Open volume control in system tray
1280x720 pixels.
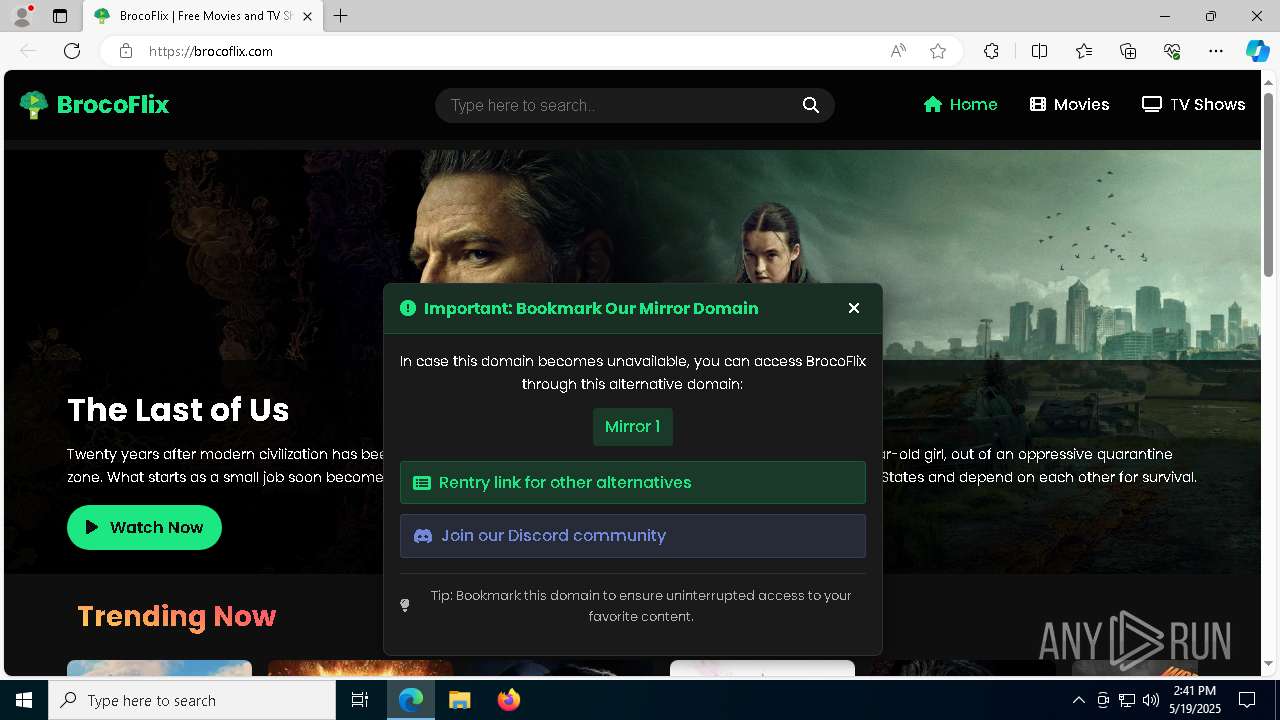click(1150, 700)
